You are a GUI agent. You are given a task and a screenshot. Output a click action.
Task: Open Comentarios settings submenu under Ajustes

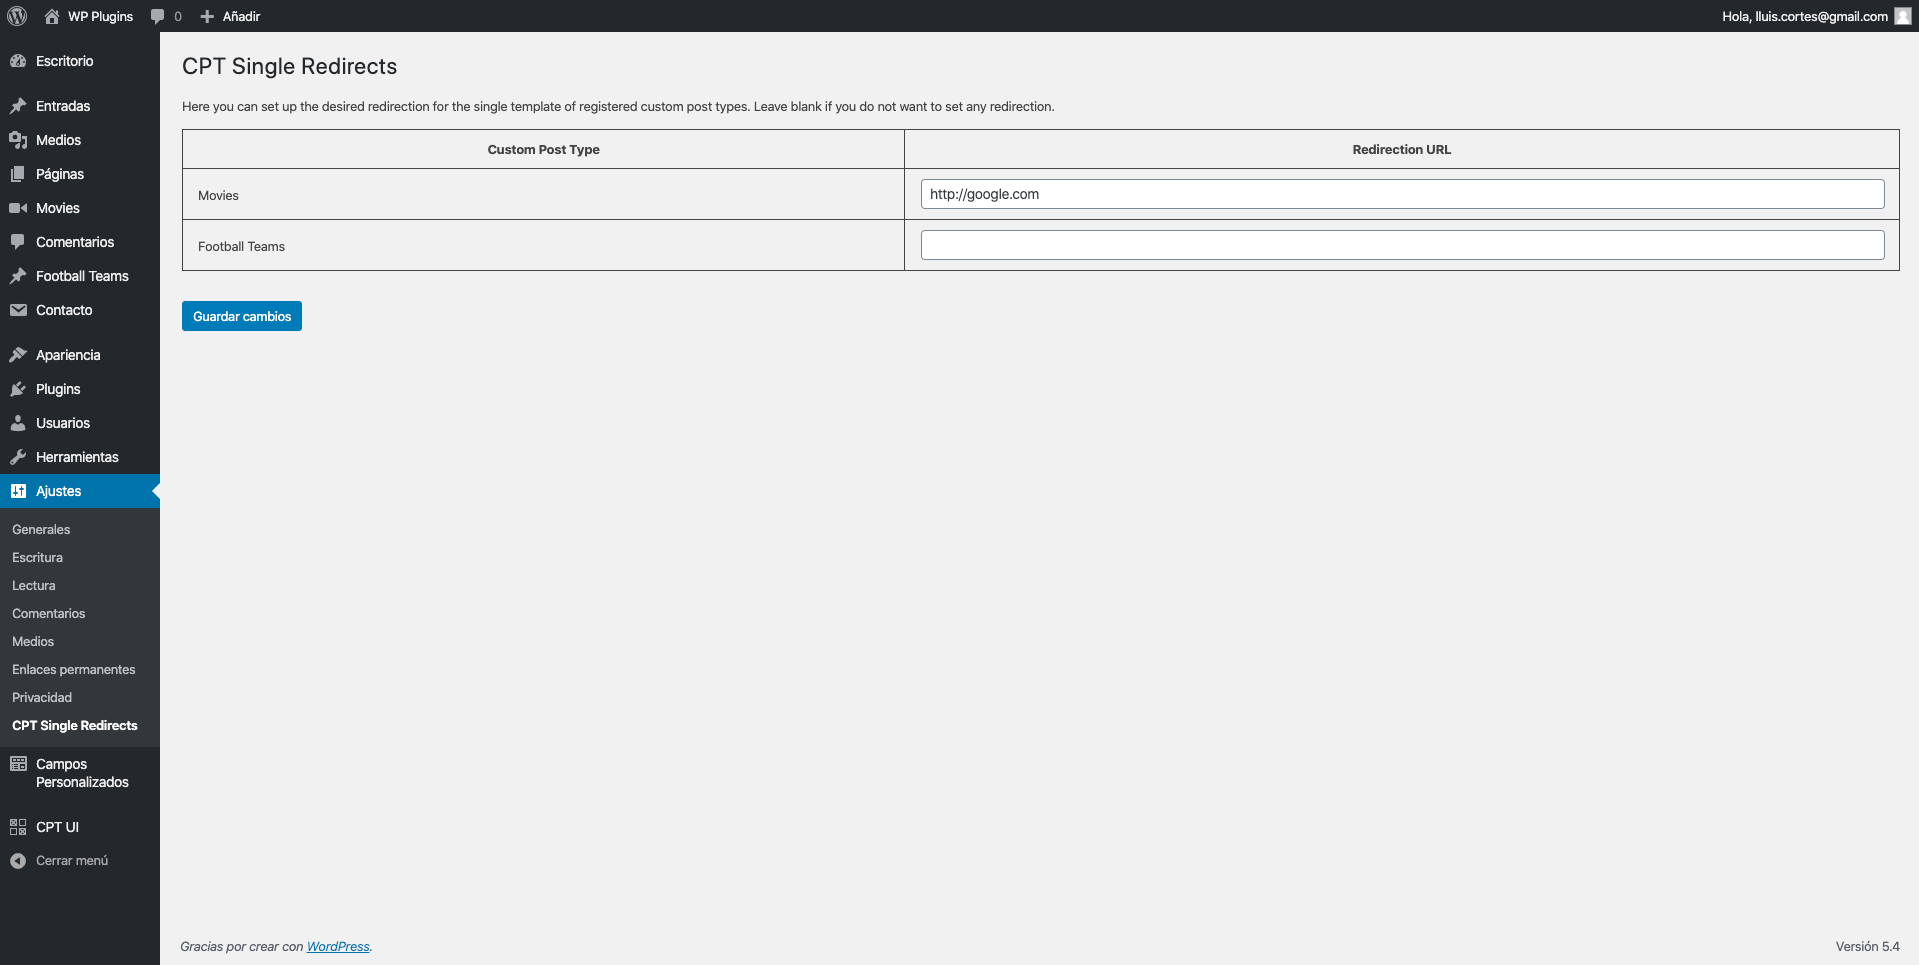point(49,614)
